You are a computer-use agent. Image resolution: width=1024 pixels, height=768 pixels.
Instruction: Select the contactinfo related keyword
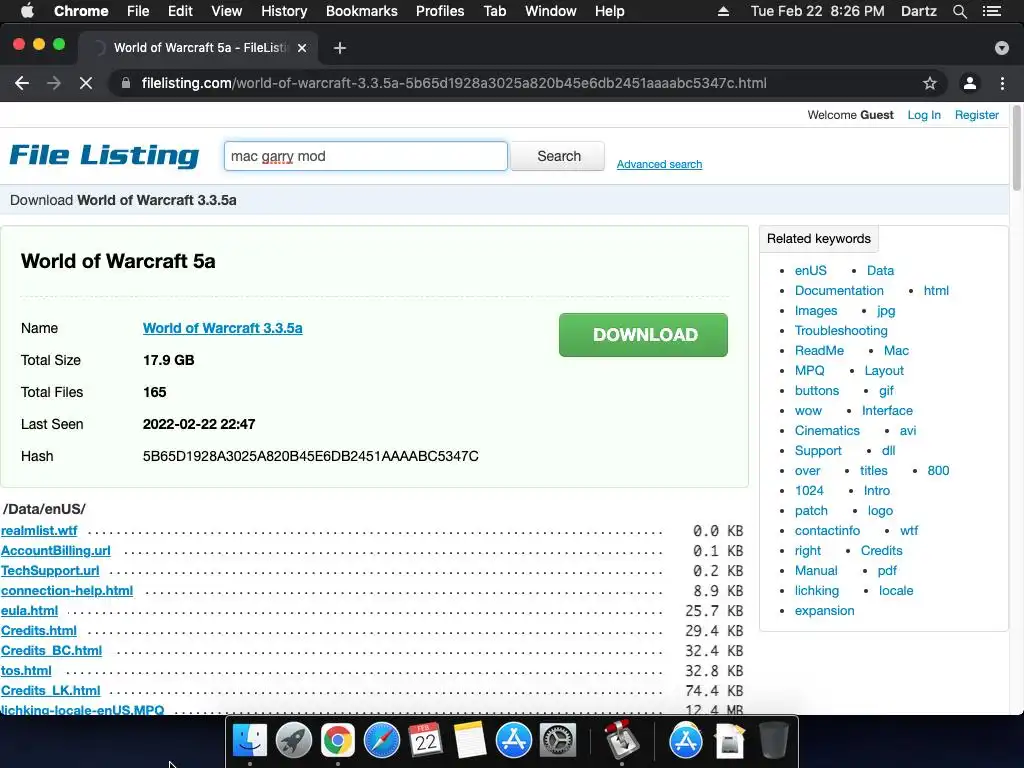click(x=827, y=530)
